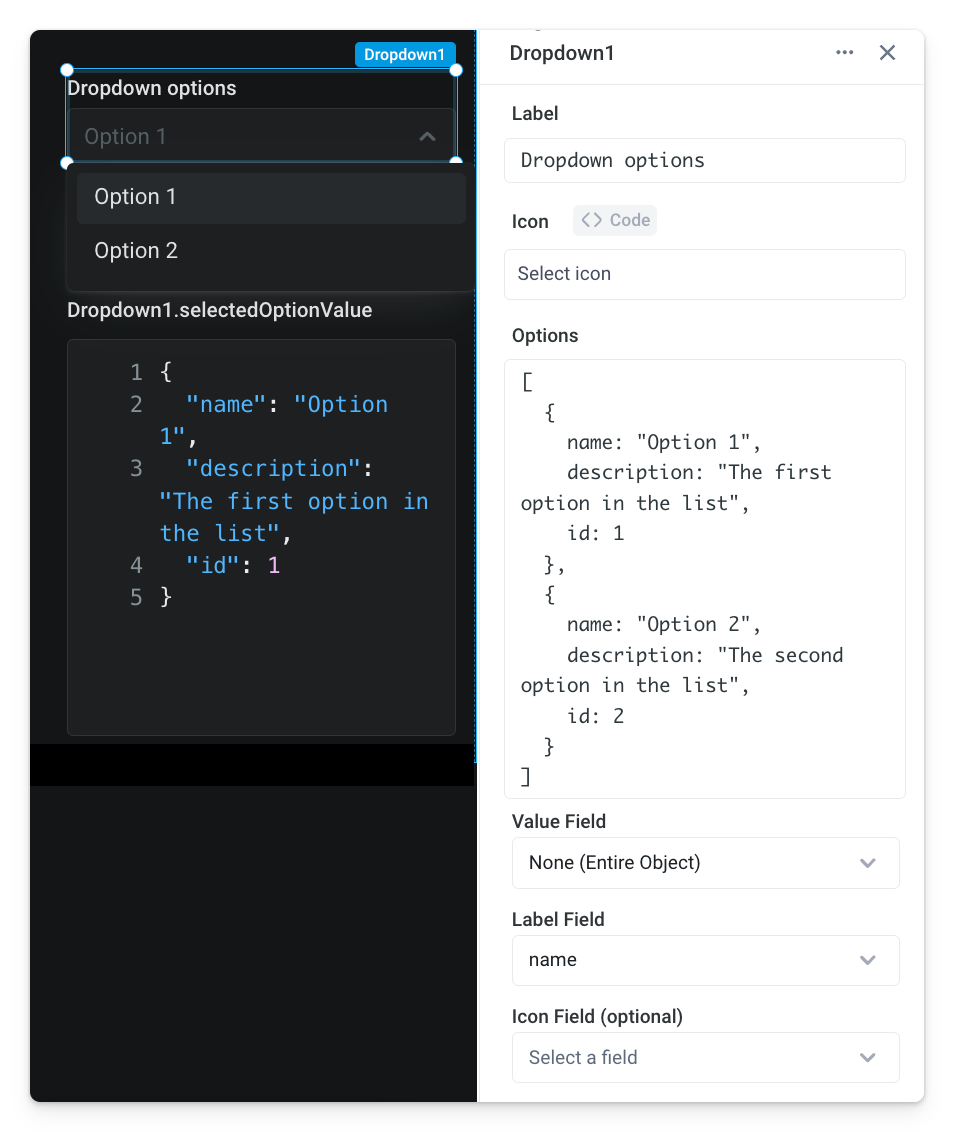Click the top-right resize handle of Dropdown1

click(x=456, y=70)
